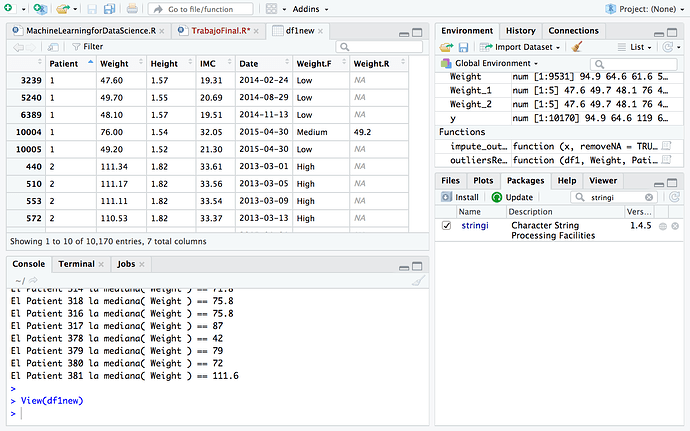Screen dimensions: 690x431
Task: Switch to the Jobs tab
Action: 126,264
